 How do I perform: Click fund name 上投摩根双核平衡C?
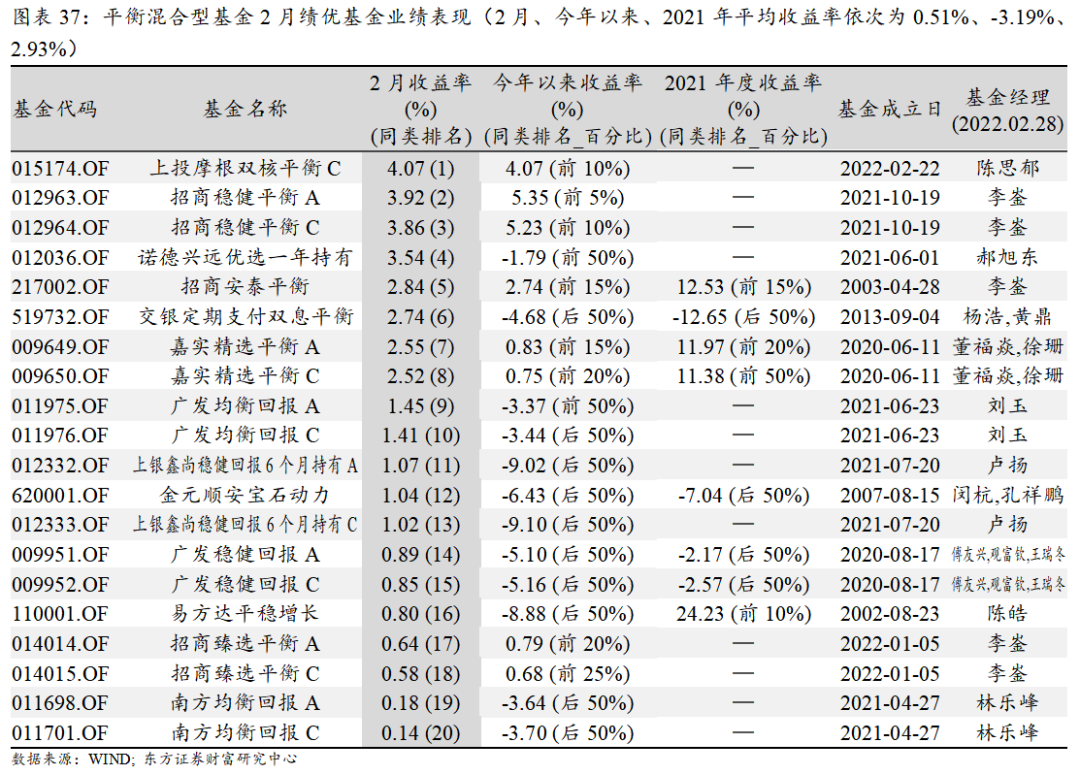tap(245, 168)
